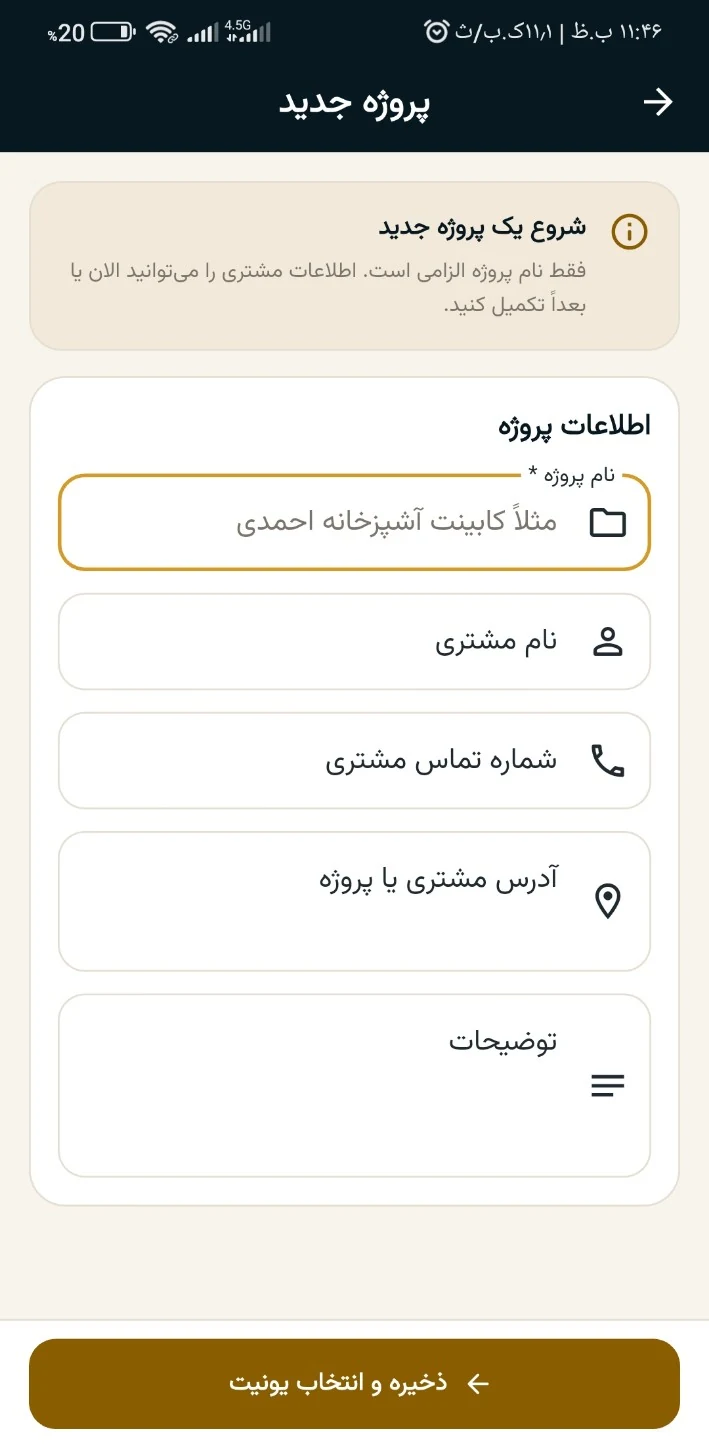
Task: Tap ذخیره و انتخاب یونیت button
Action: point(354,1383)
